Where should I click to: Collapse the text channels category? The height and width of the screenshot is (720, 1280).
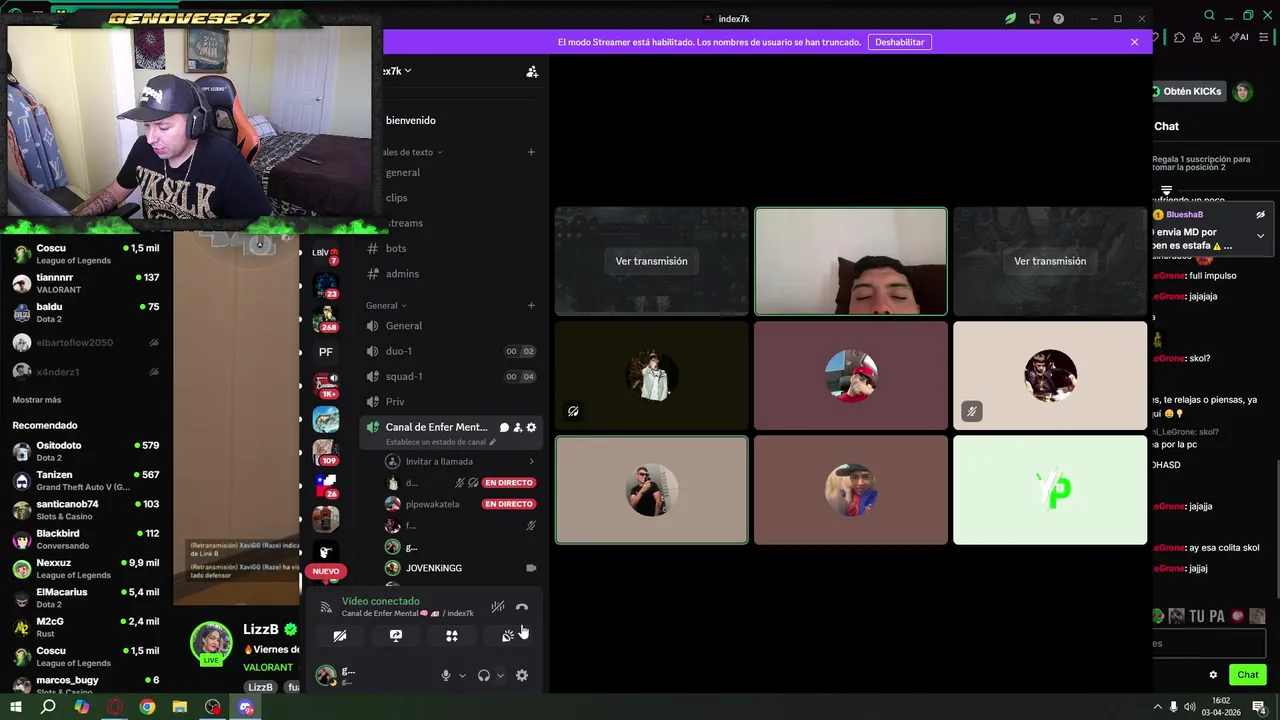click(x=412, y=152)
